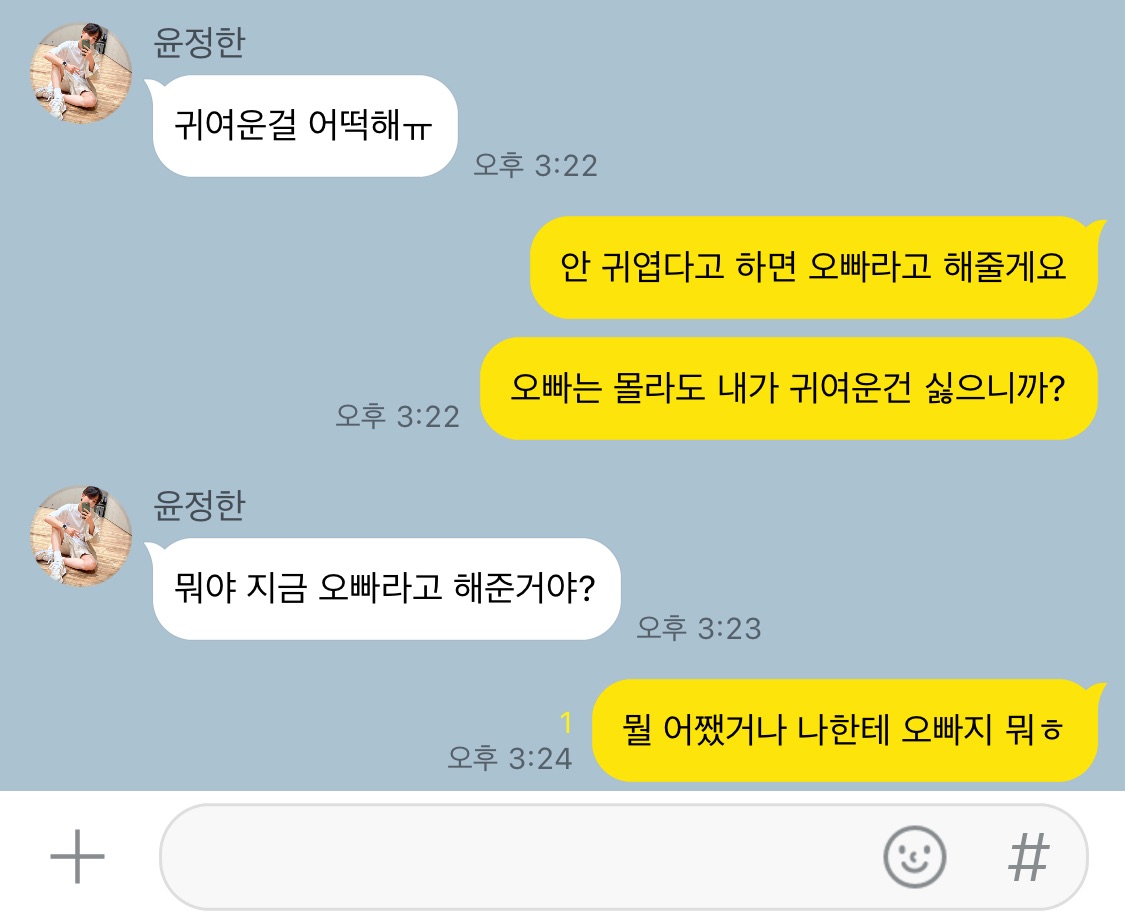Tap the 오후 3:24 timestamp
Screen dimensions: 1125x921
pos(509,758)
